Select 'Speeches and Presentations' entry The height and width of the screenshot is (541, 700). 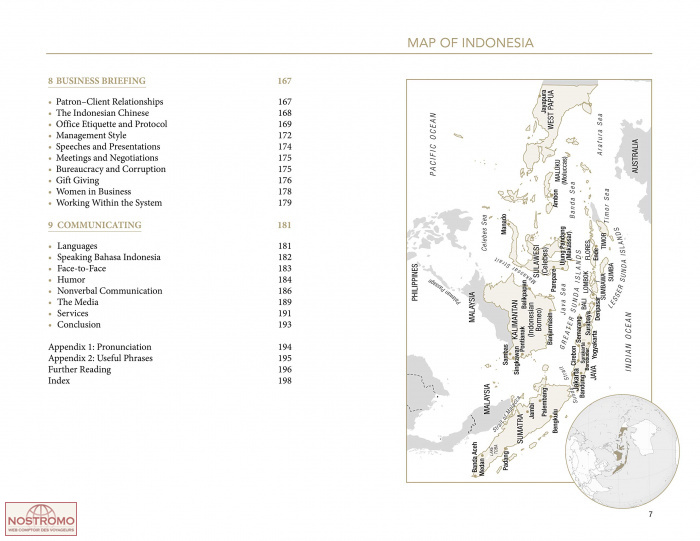[x=108, y=146]
